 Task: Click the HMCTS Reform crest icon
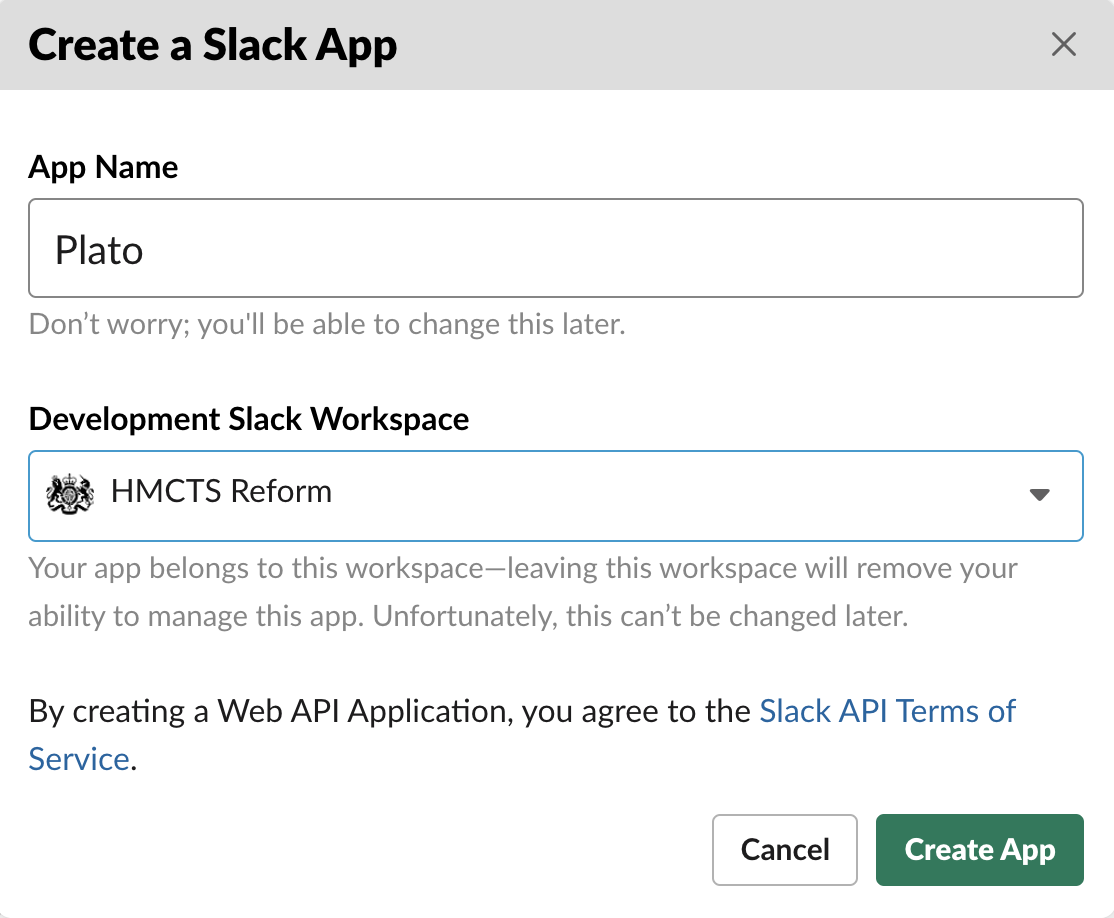tap(70, 492)
